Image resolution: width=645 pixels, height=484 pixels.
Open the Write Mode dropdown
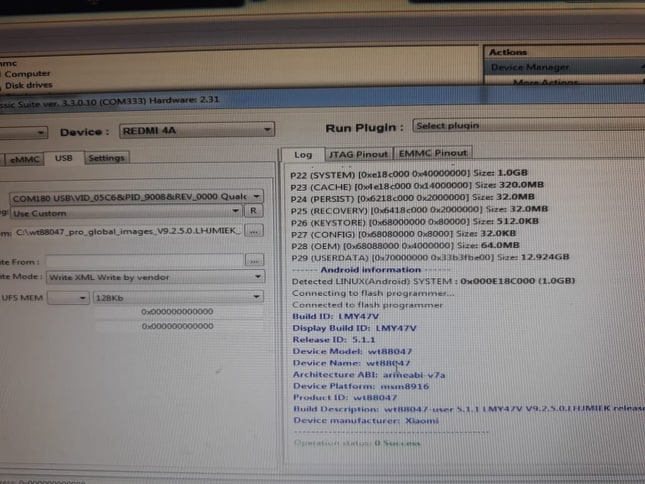pos(155,277)
